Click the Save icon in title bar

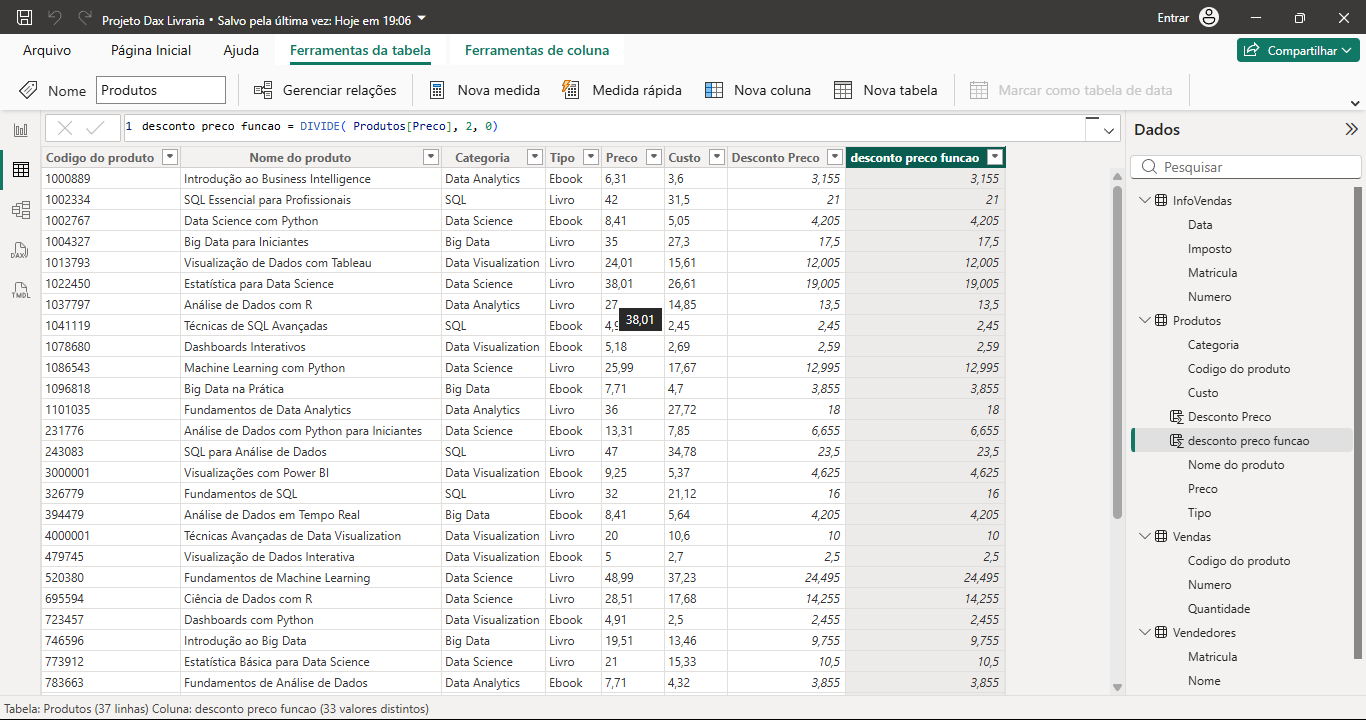click(25, 18)
